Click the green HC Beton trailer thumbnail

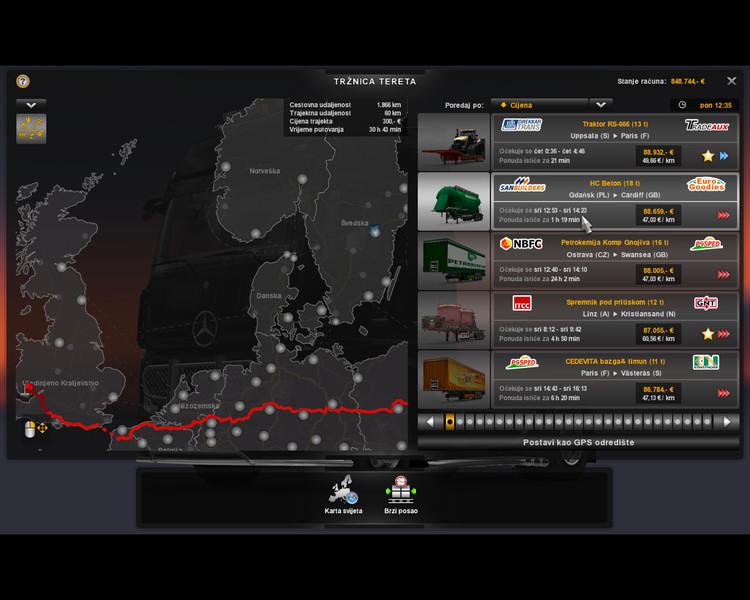tap(453, 201)
